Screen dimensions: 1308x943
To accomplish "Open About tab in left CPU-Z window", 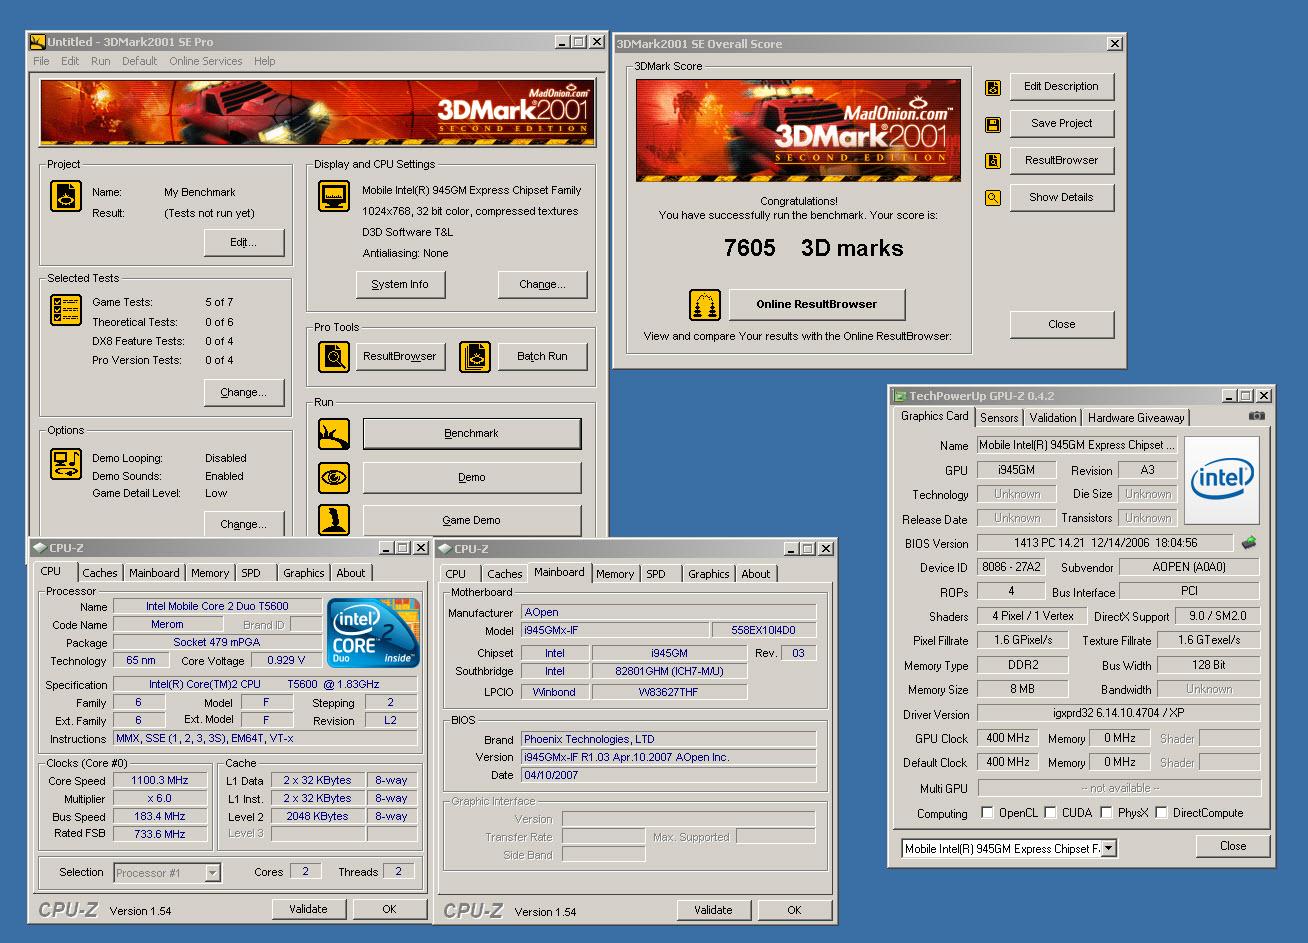I will click(x=351, y=573).
